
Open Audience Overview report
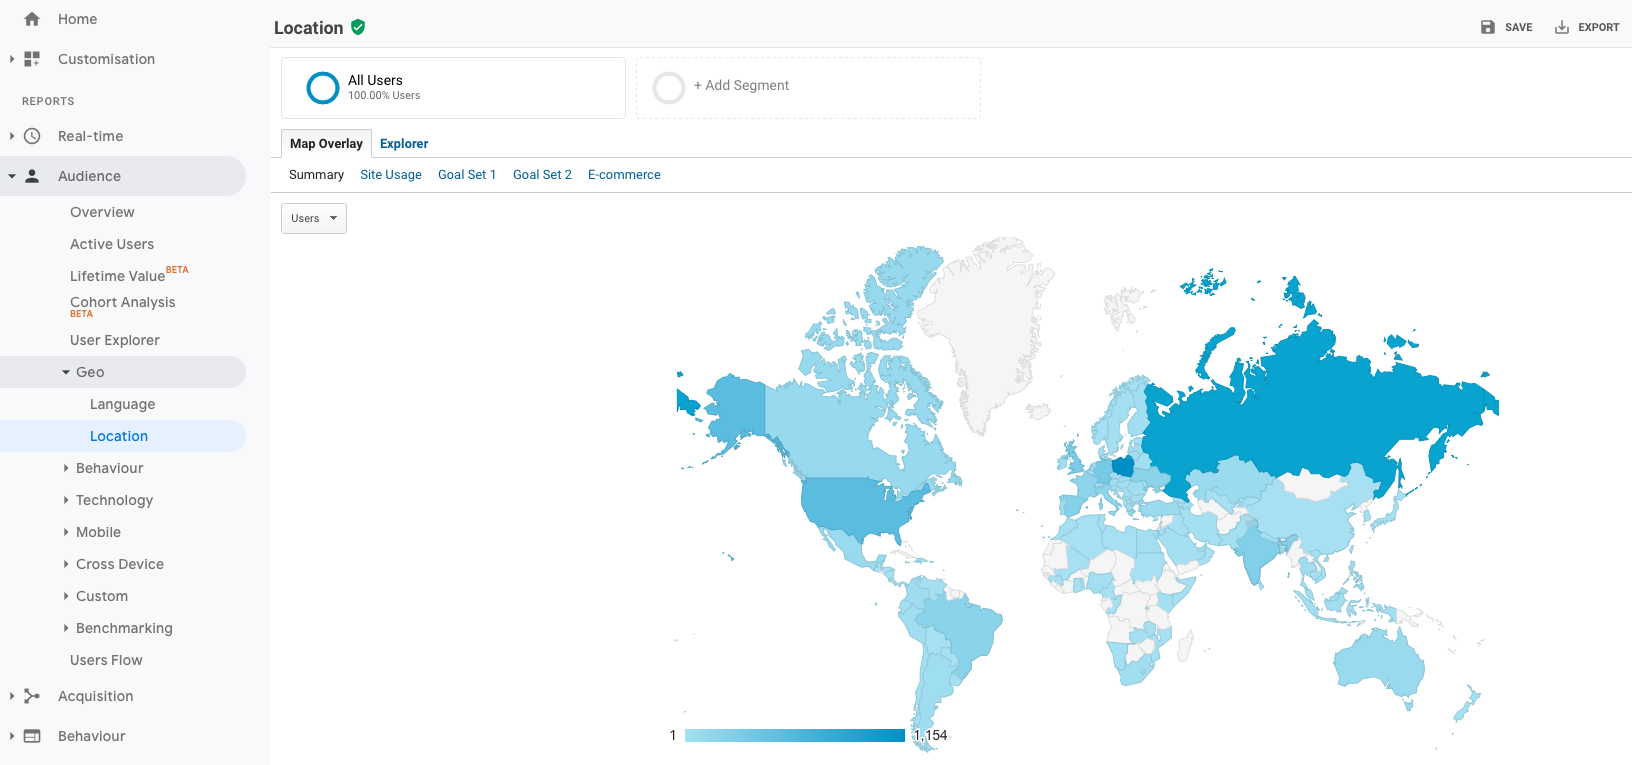click(x=102, y=212)
